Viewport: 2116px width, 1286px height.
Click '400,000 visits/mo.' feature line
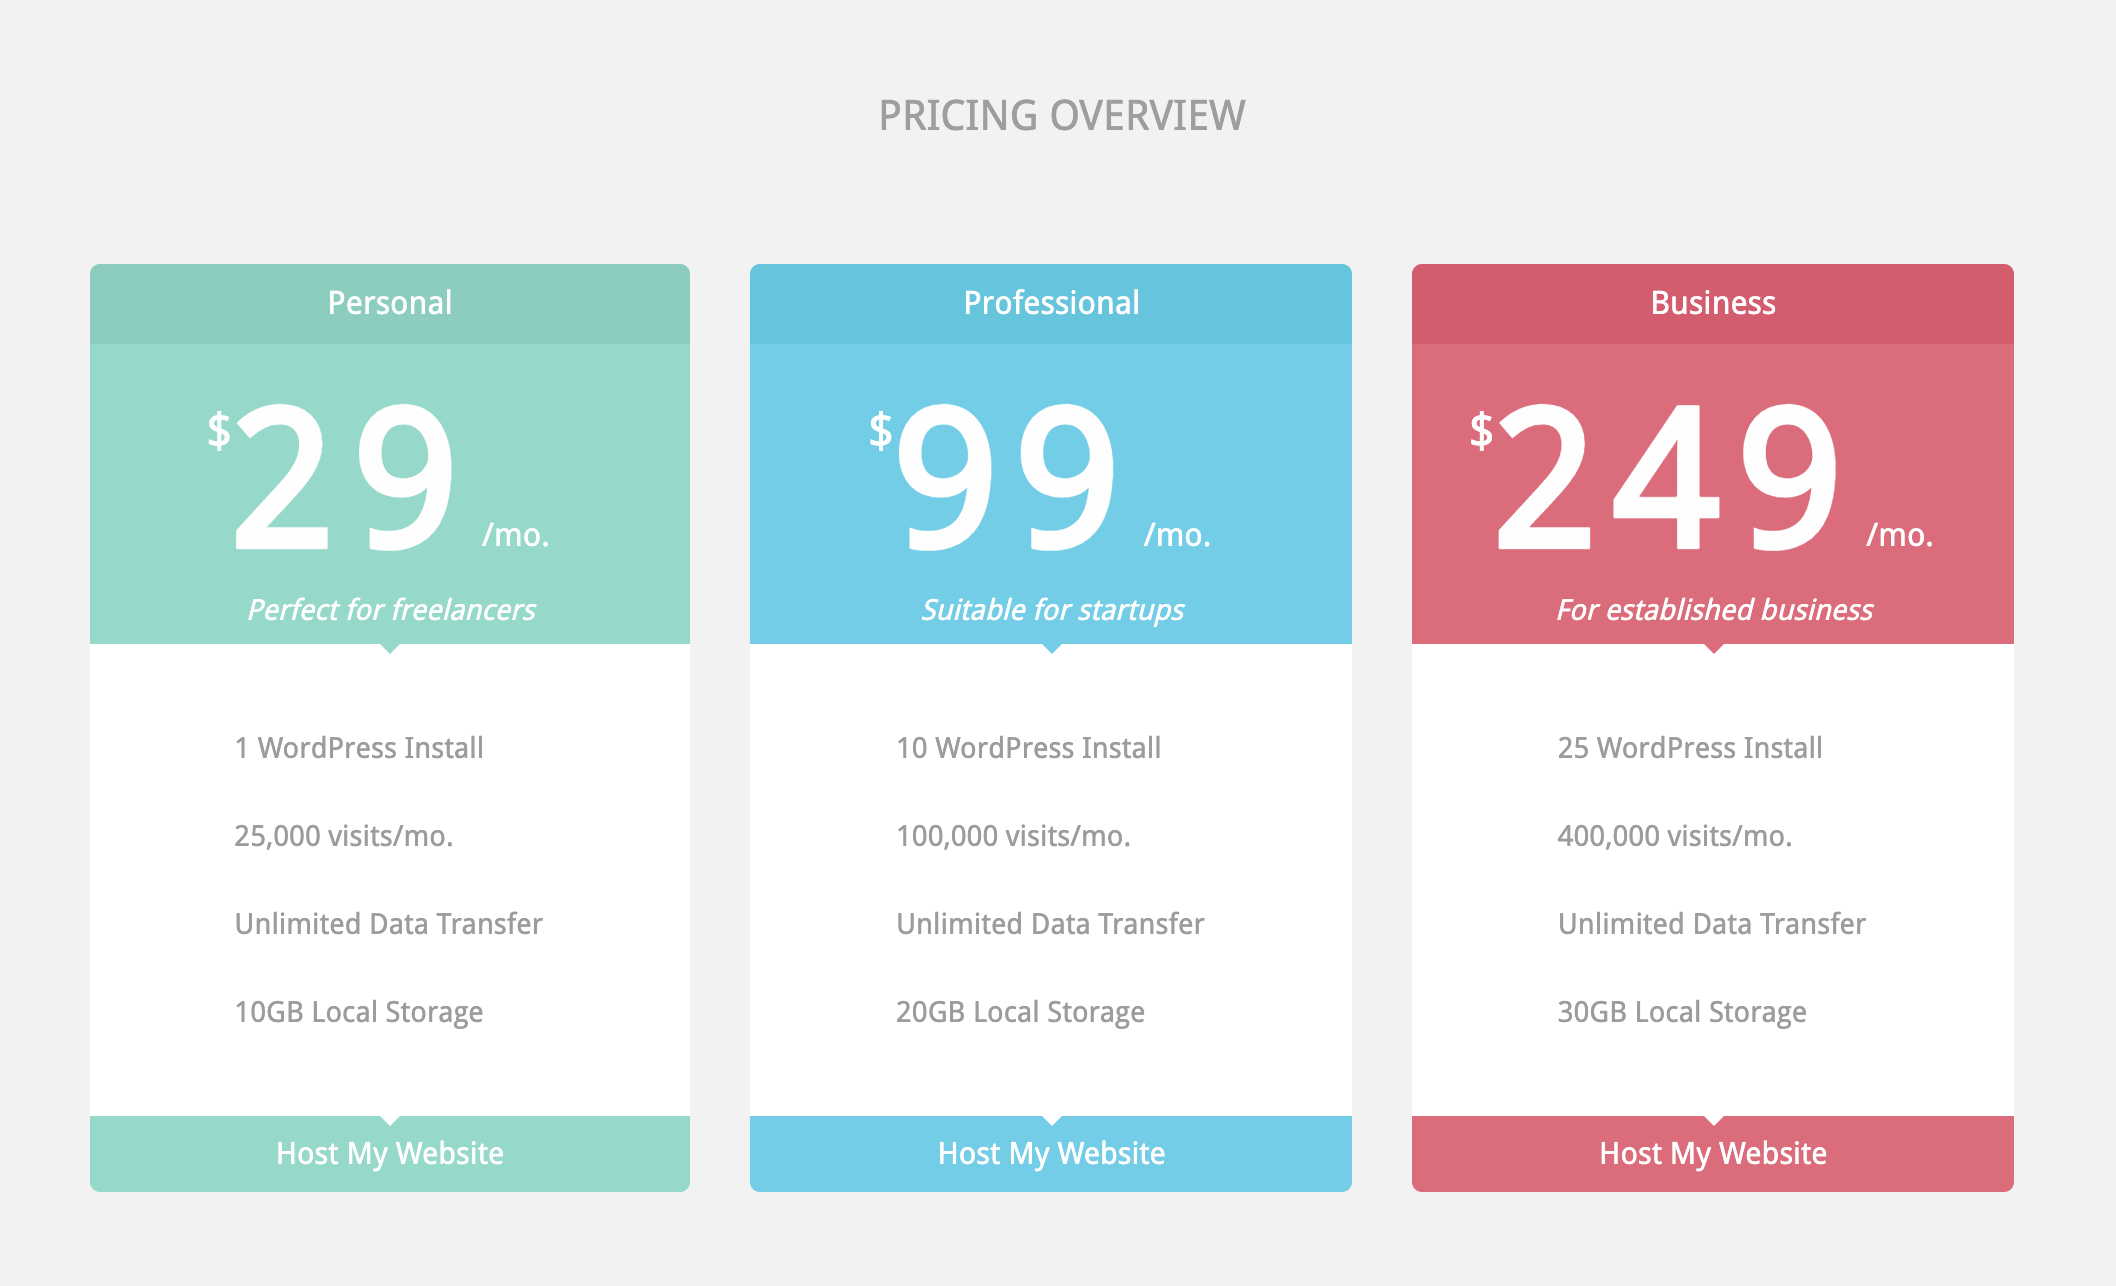[1675, 836]
